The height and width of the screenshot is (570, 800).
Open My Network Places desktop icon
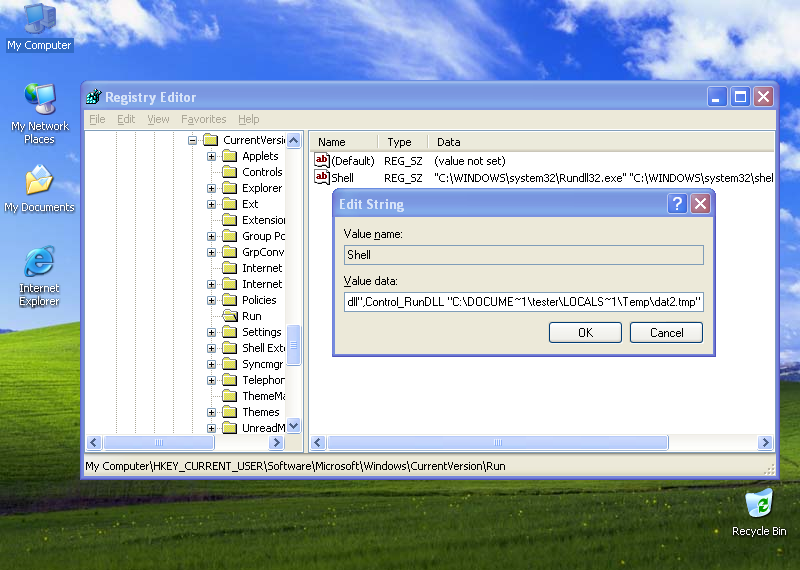tap(39, 113)
